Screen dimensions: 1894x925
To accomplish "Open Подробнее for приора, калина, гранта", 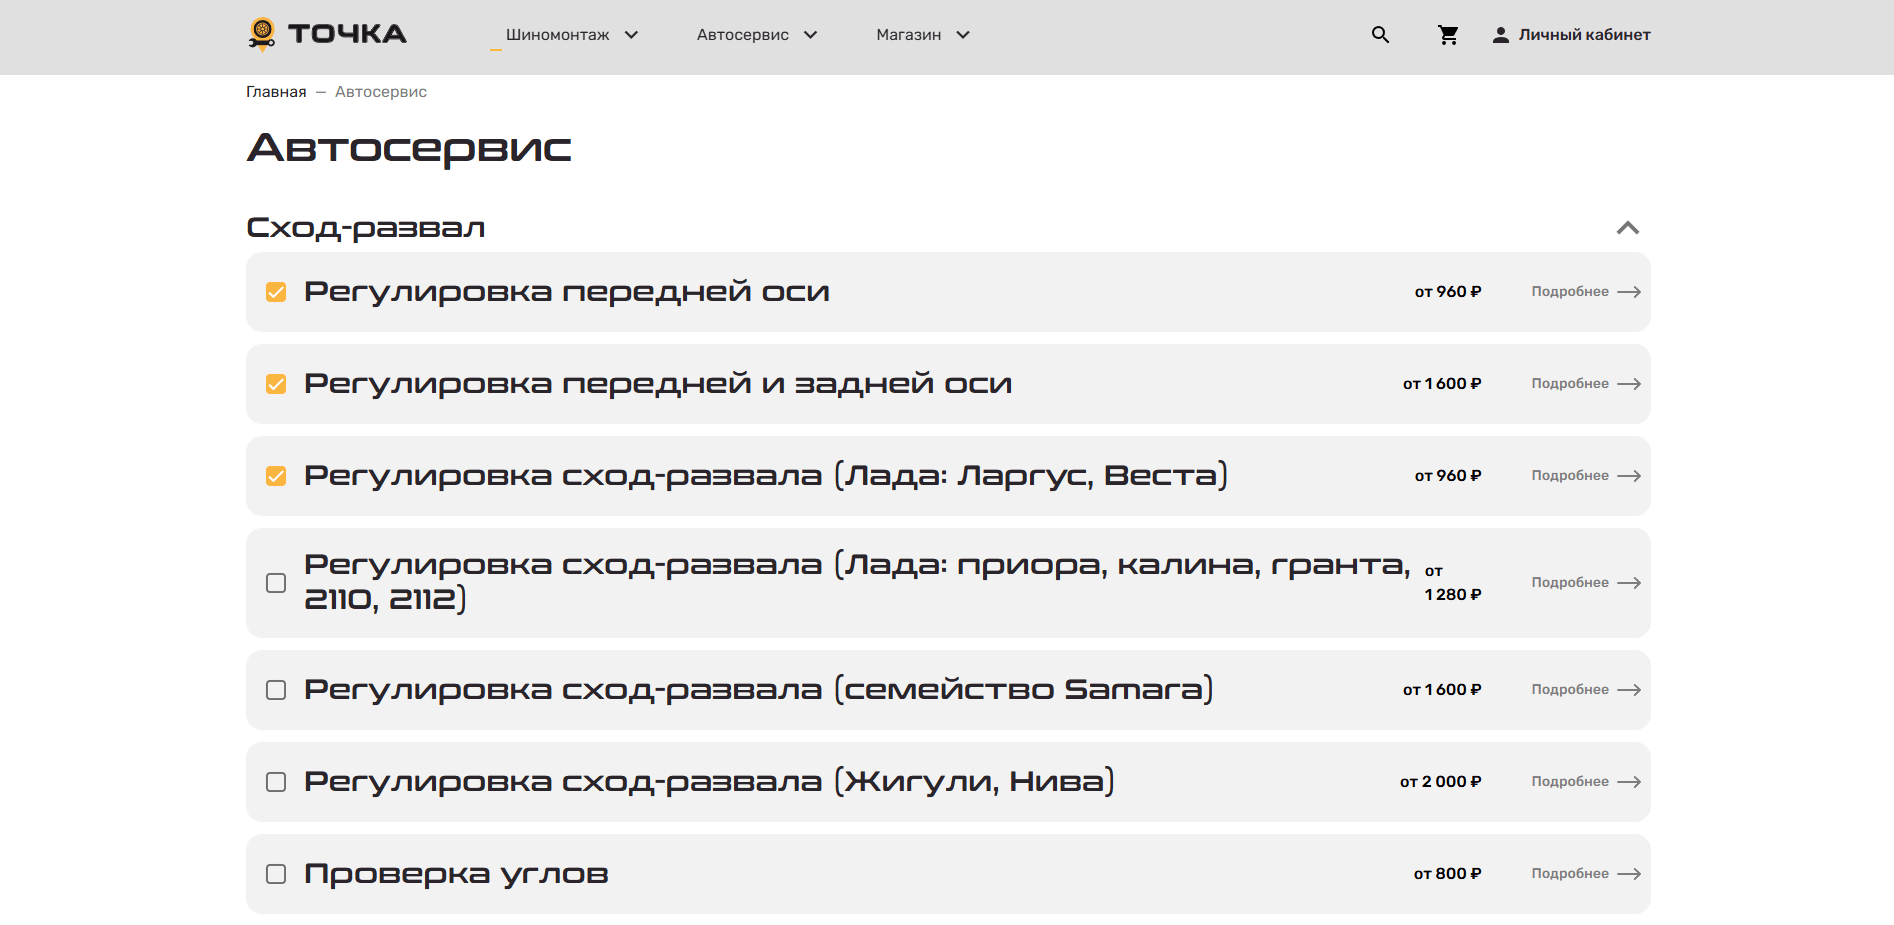I will tap(1570, 583).
